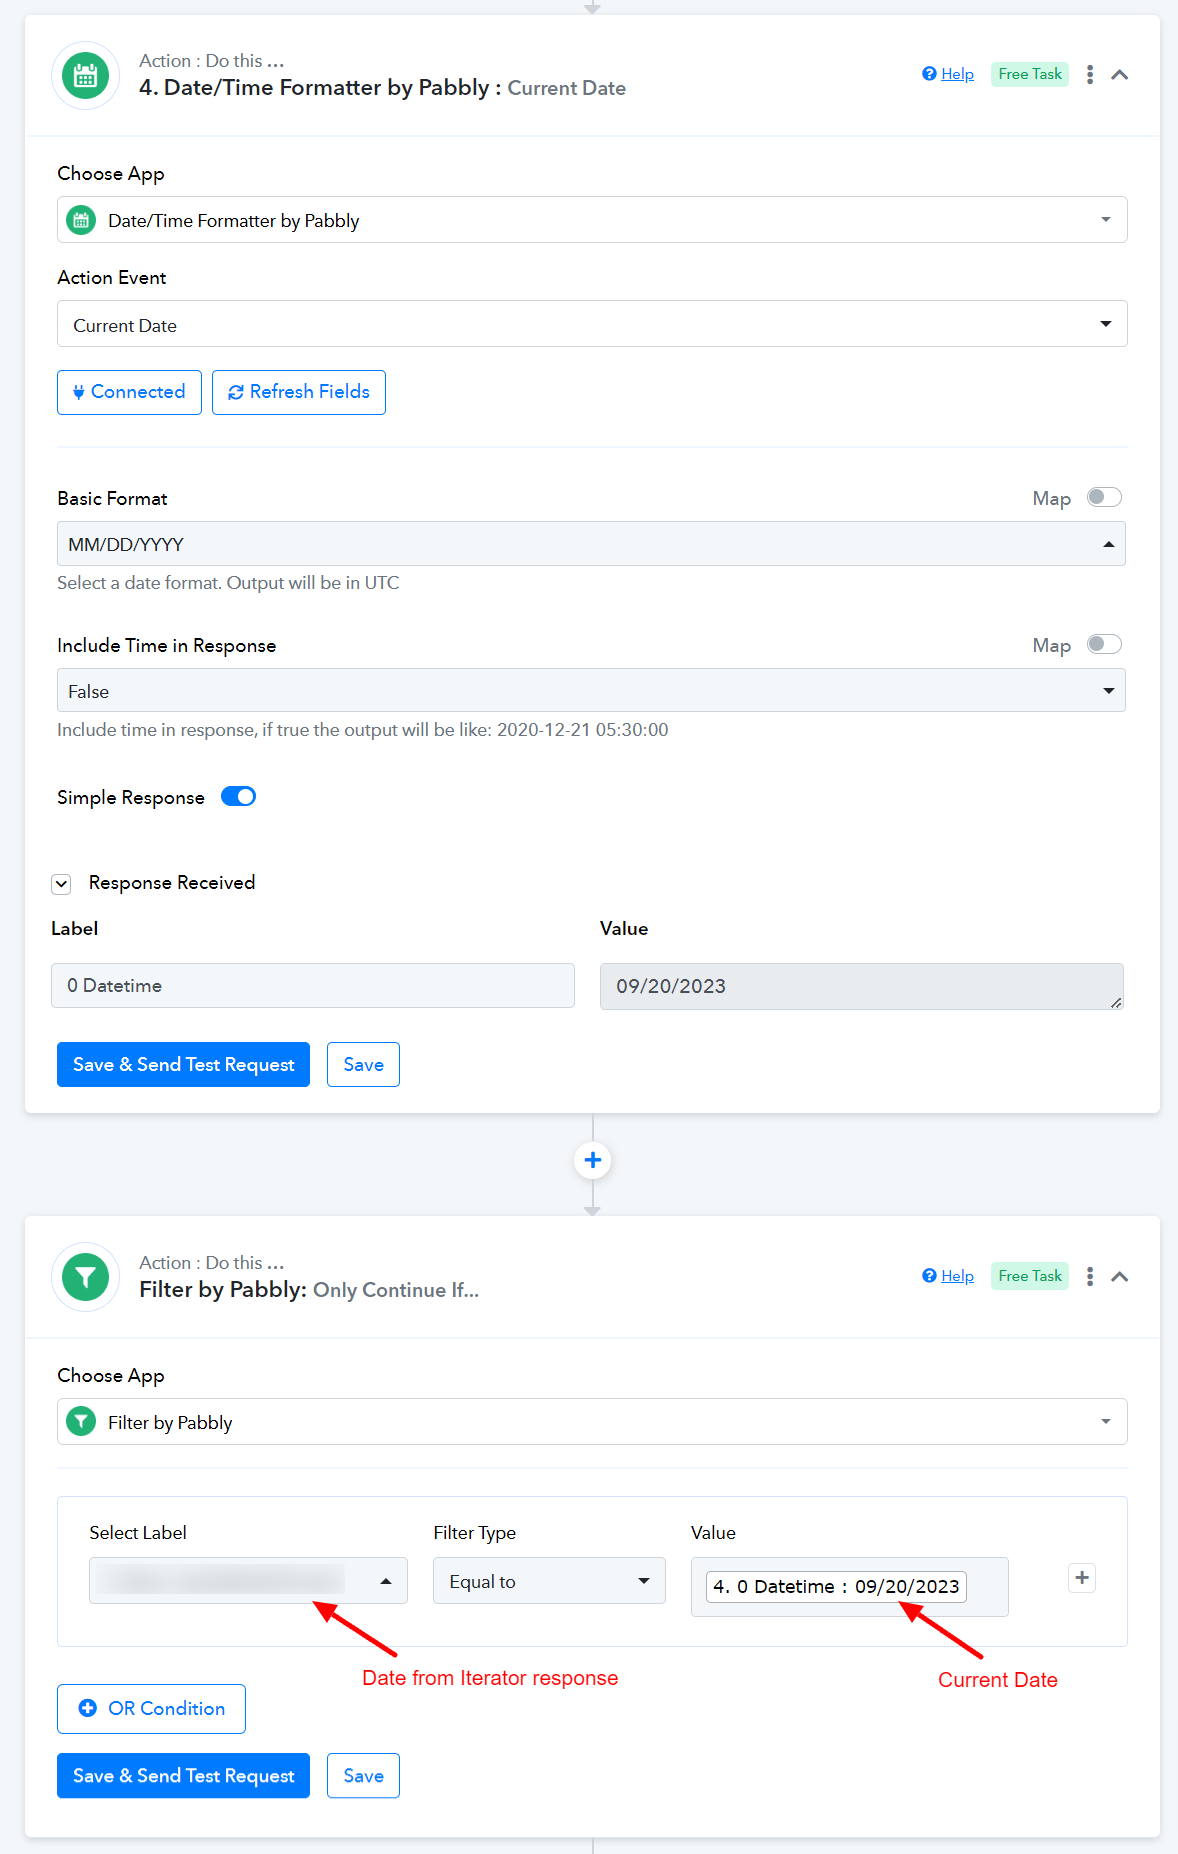Open three-dot menu on Date/Time Formatter step

pos(1090,75)
